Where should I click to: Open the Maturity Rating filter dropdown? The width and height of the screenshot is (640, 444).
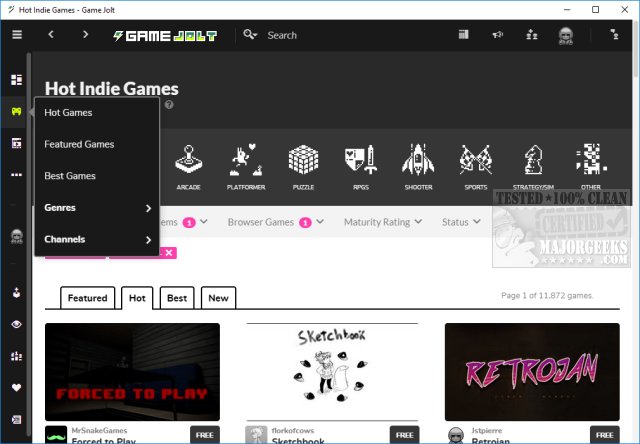point(382,222)
